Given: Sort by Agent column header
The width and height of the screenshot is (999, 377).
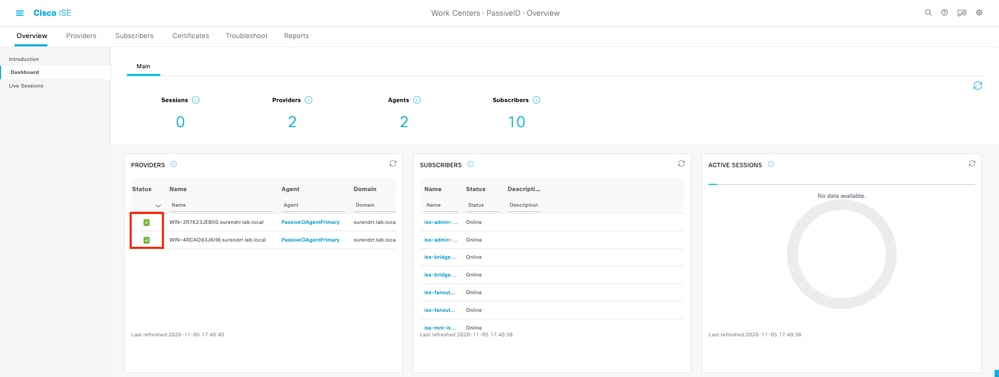Looking at the screenshot, I should [291, 189].
